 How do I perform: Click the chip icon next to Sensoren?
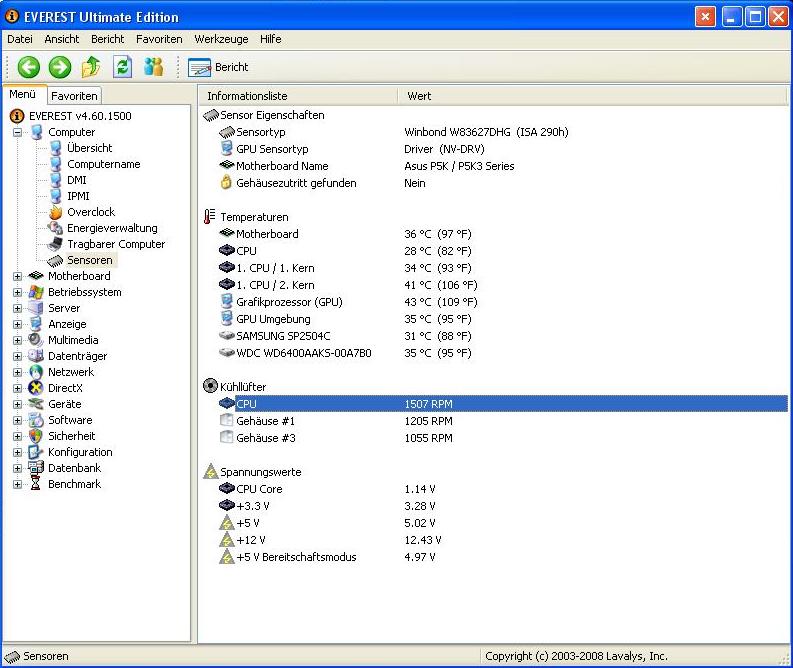point(55,261)
